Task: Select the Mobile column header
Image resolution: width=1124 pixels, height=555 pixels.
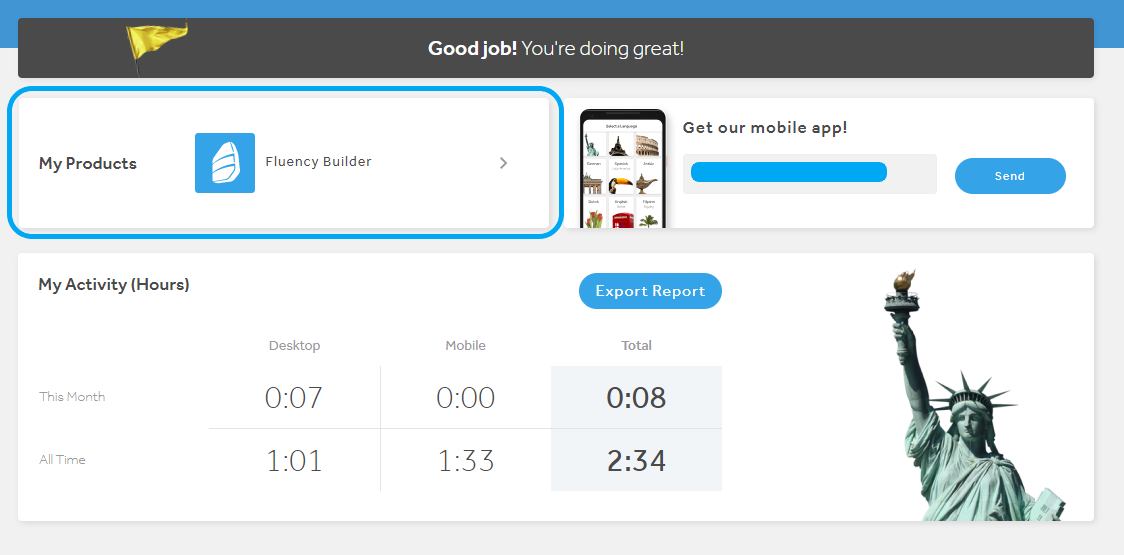Action: tap(465, 345)
